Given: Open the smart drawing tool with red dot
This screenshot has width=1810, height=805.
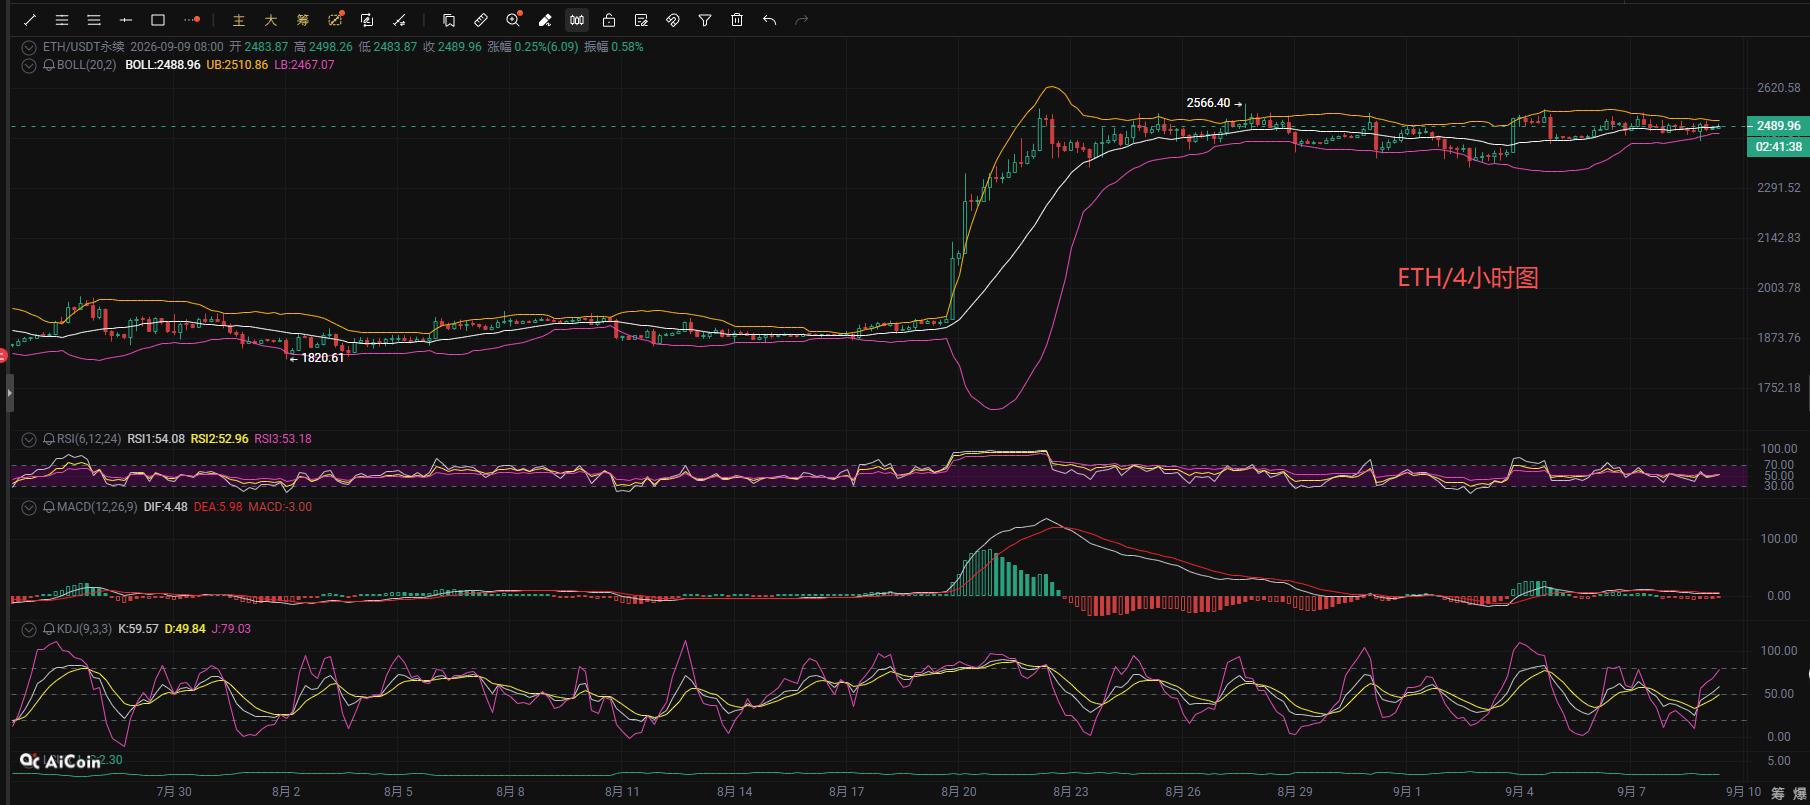Looking at the screenshot, I should pos(335,20).
